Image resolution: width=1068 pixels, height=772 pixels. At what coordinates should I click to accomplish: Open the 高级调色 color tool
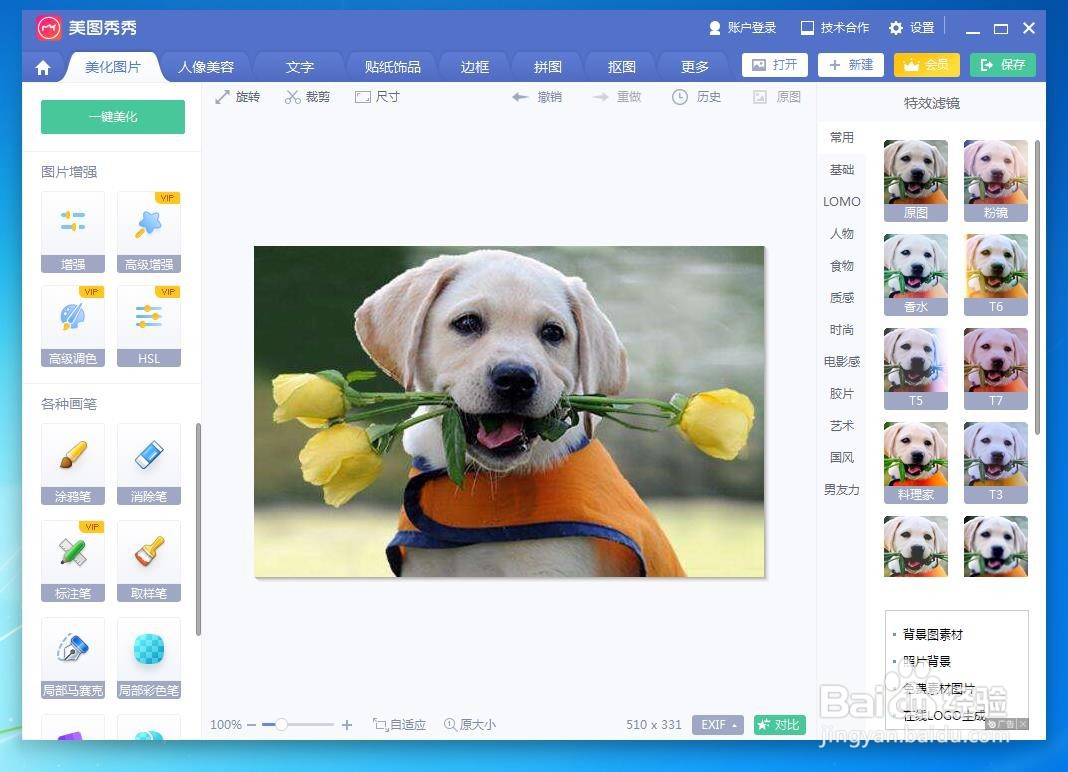tap(73, 326)
